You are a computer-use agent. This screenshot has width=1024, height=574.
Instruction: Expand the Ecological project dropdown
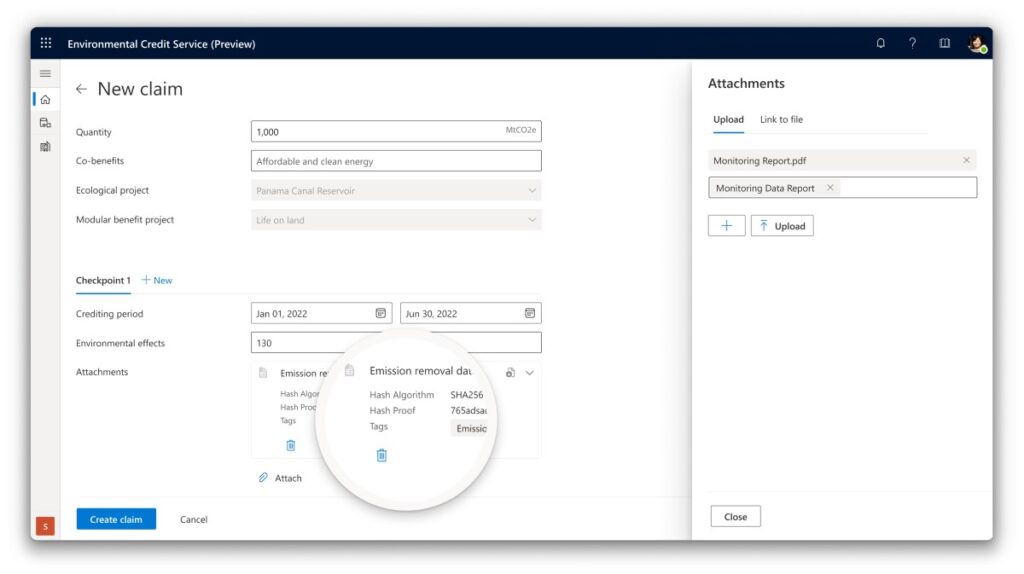(x=531, y=190)
